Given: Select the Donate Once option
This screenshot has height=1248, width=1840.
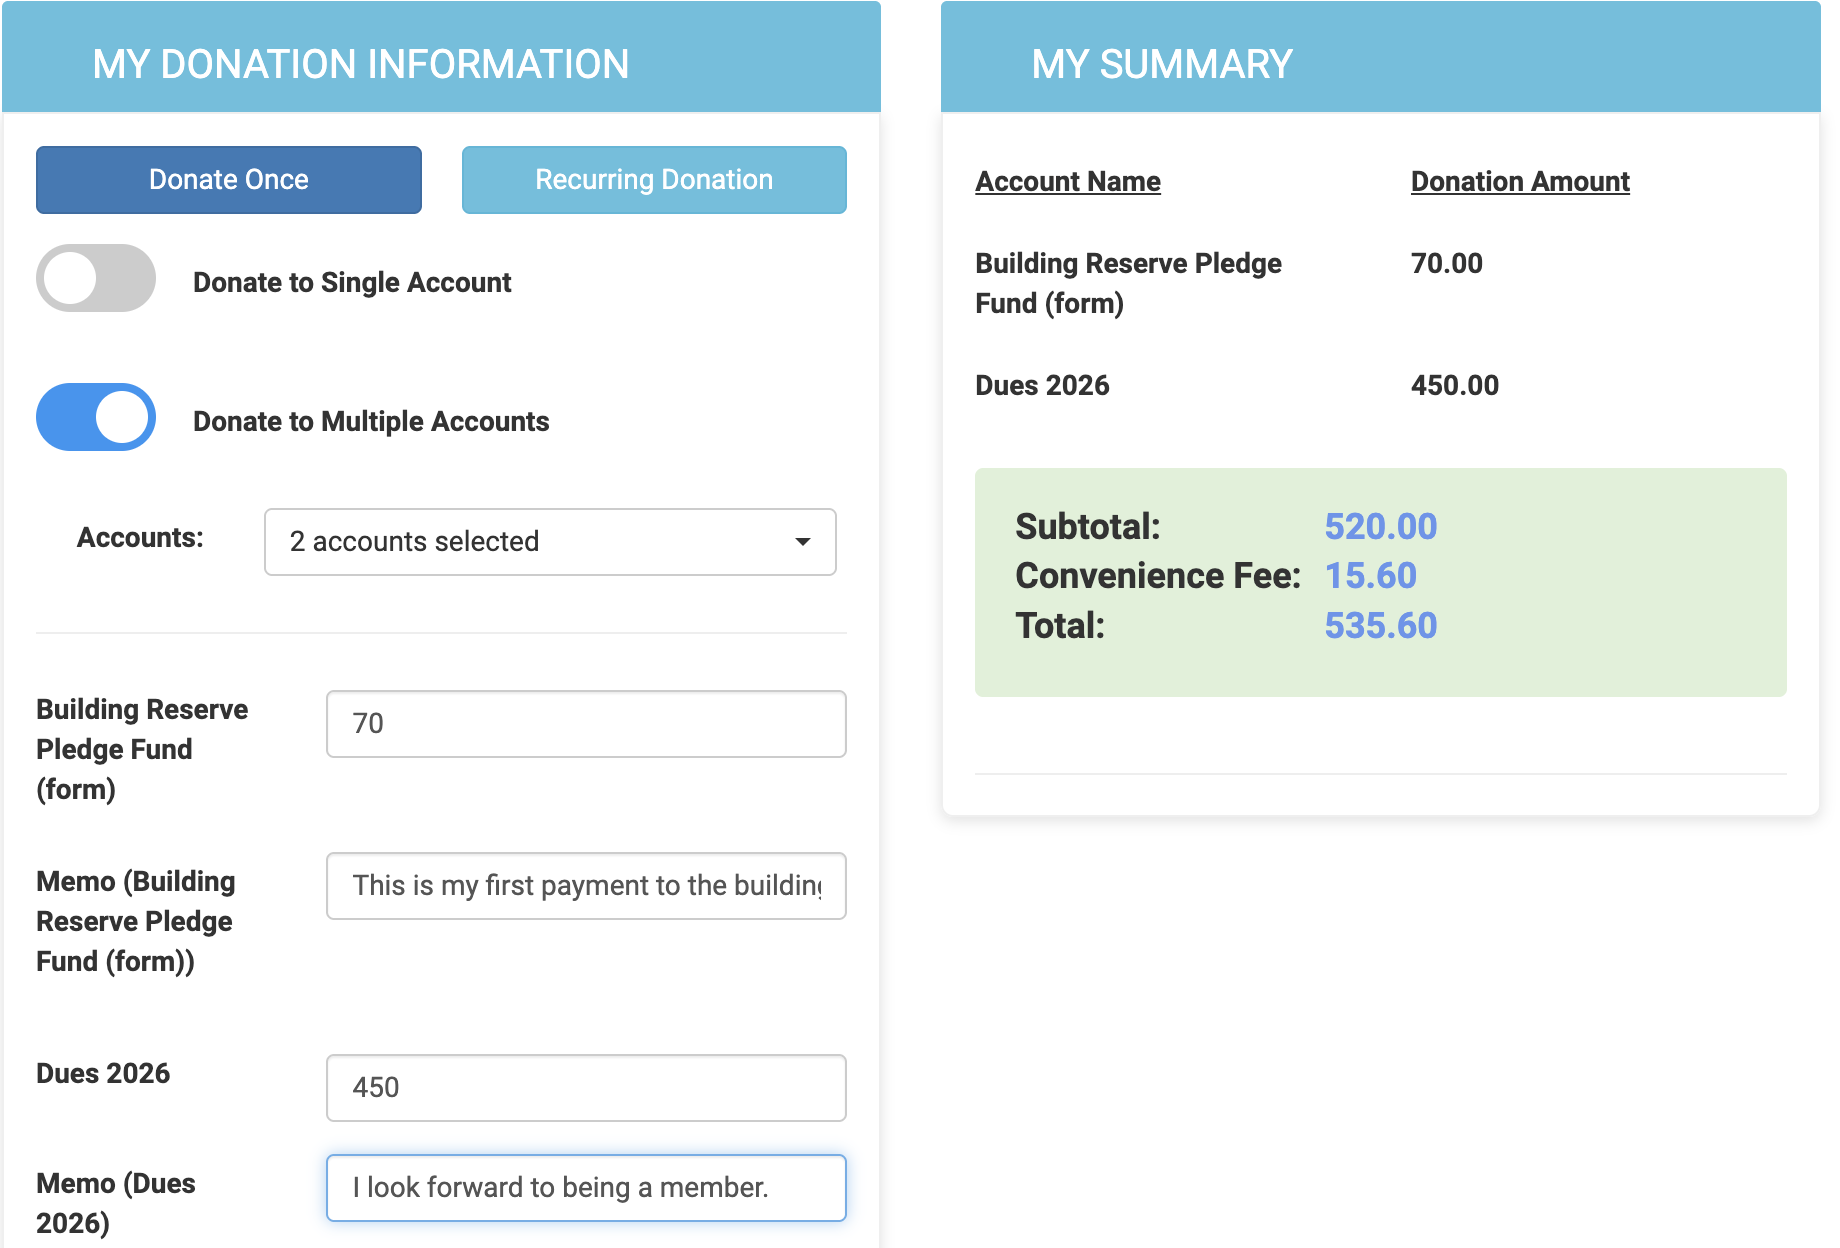Looking at the screenshot, I should pos(228,180).
